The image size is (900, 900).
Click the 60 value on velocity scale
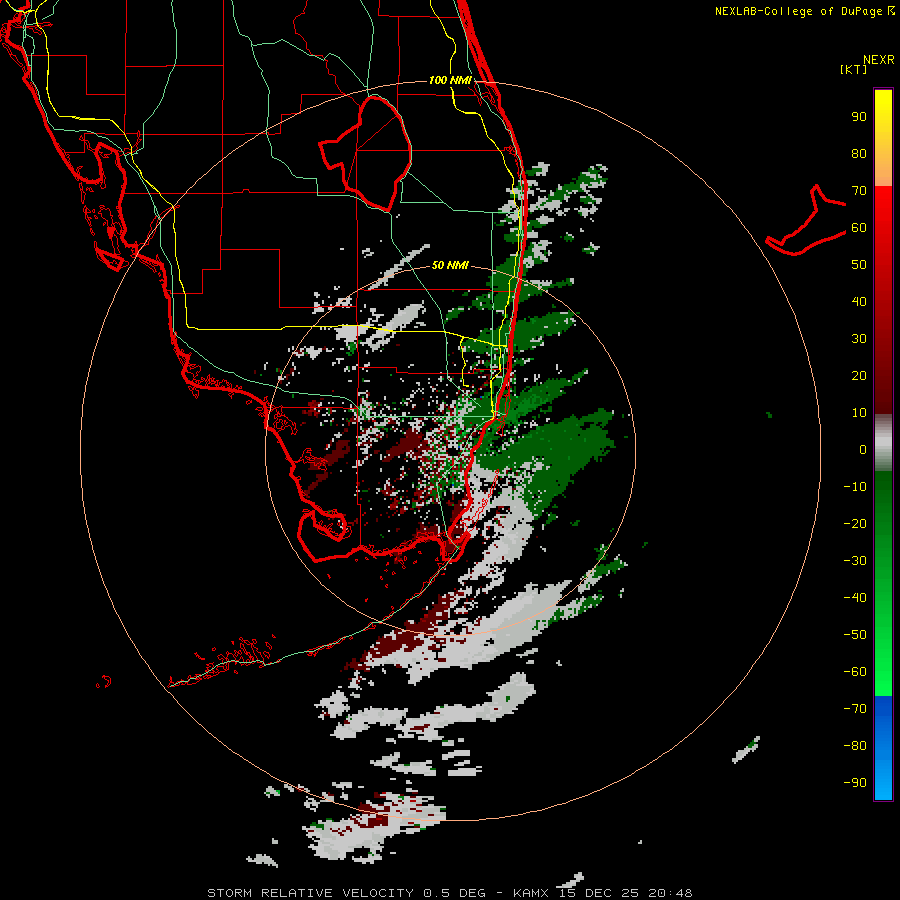tap(859, 228)
